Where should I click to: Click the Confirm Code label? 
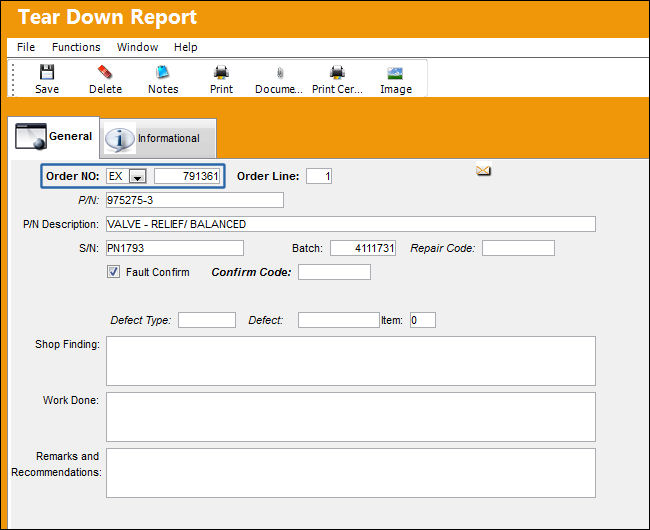coord(251,272)
